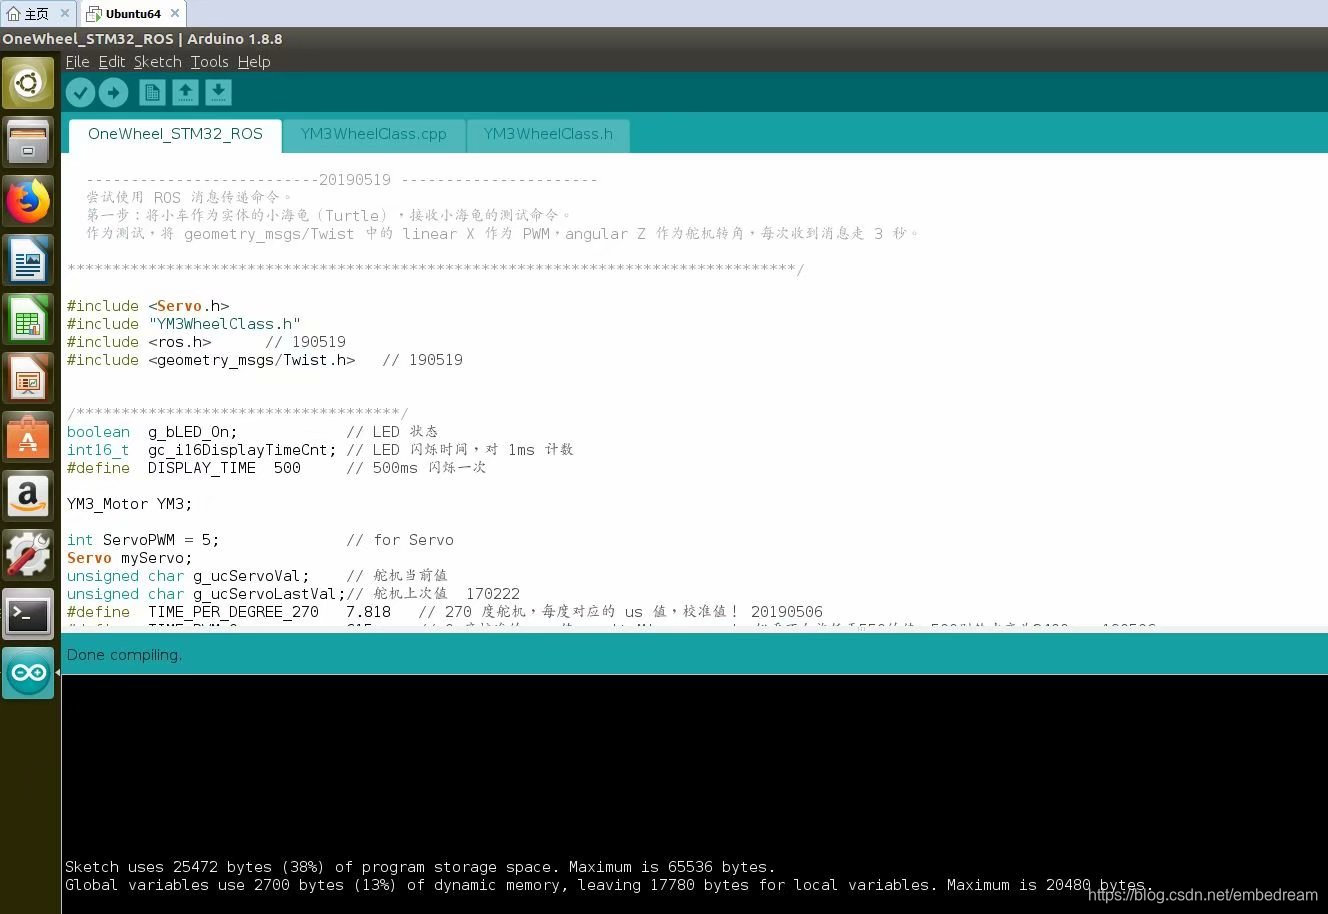Click the '// for Servo' comment
Image resolution: width=1328 pixels, height=914 pixels.
click(x=400, y=540)
